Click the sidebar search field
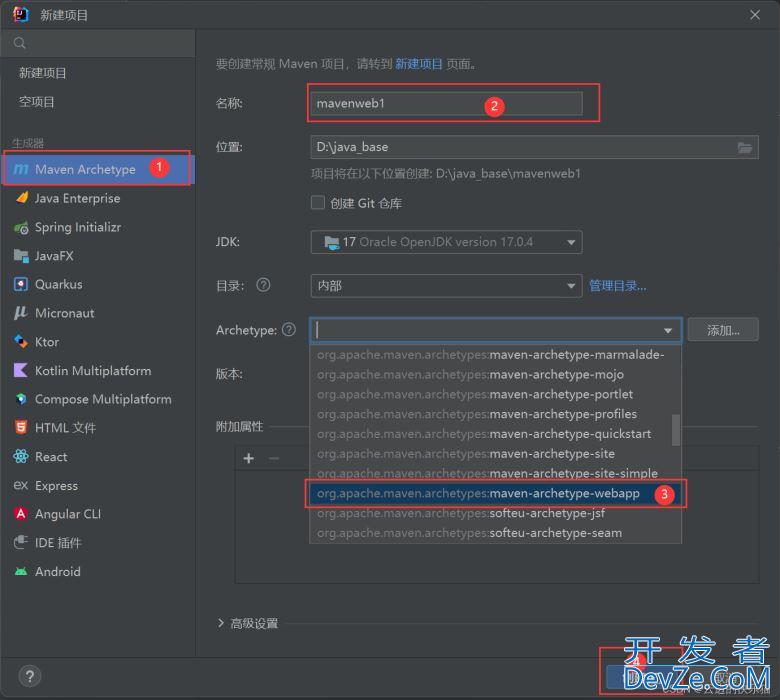The image size is (780, 700). 98,43
